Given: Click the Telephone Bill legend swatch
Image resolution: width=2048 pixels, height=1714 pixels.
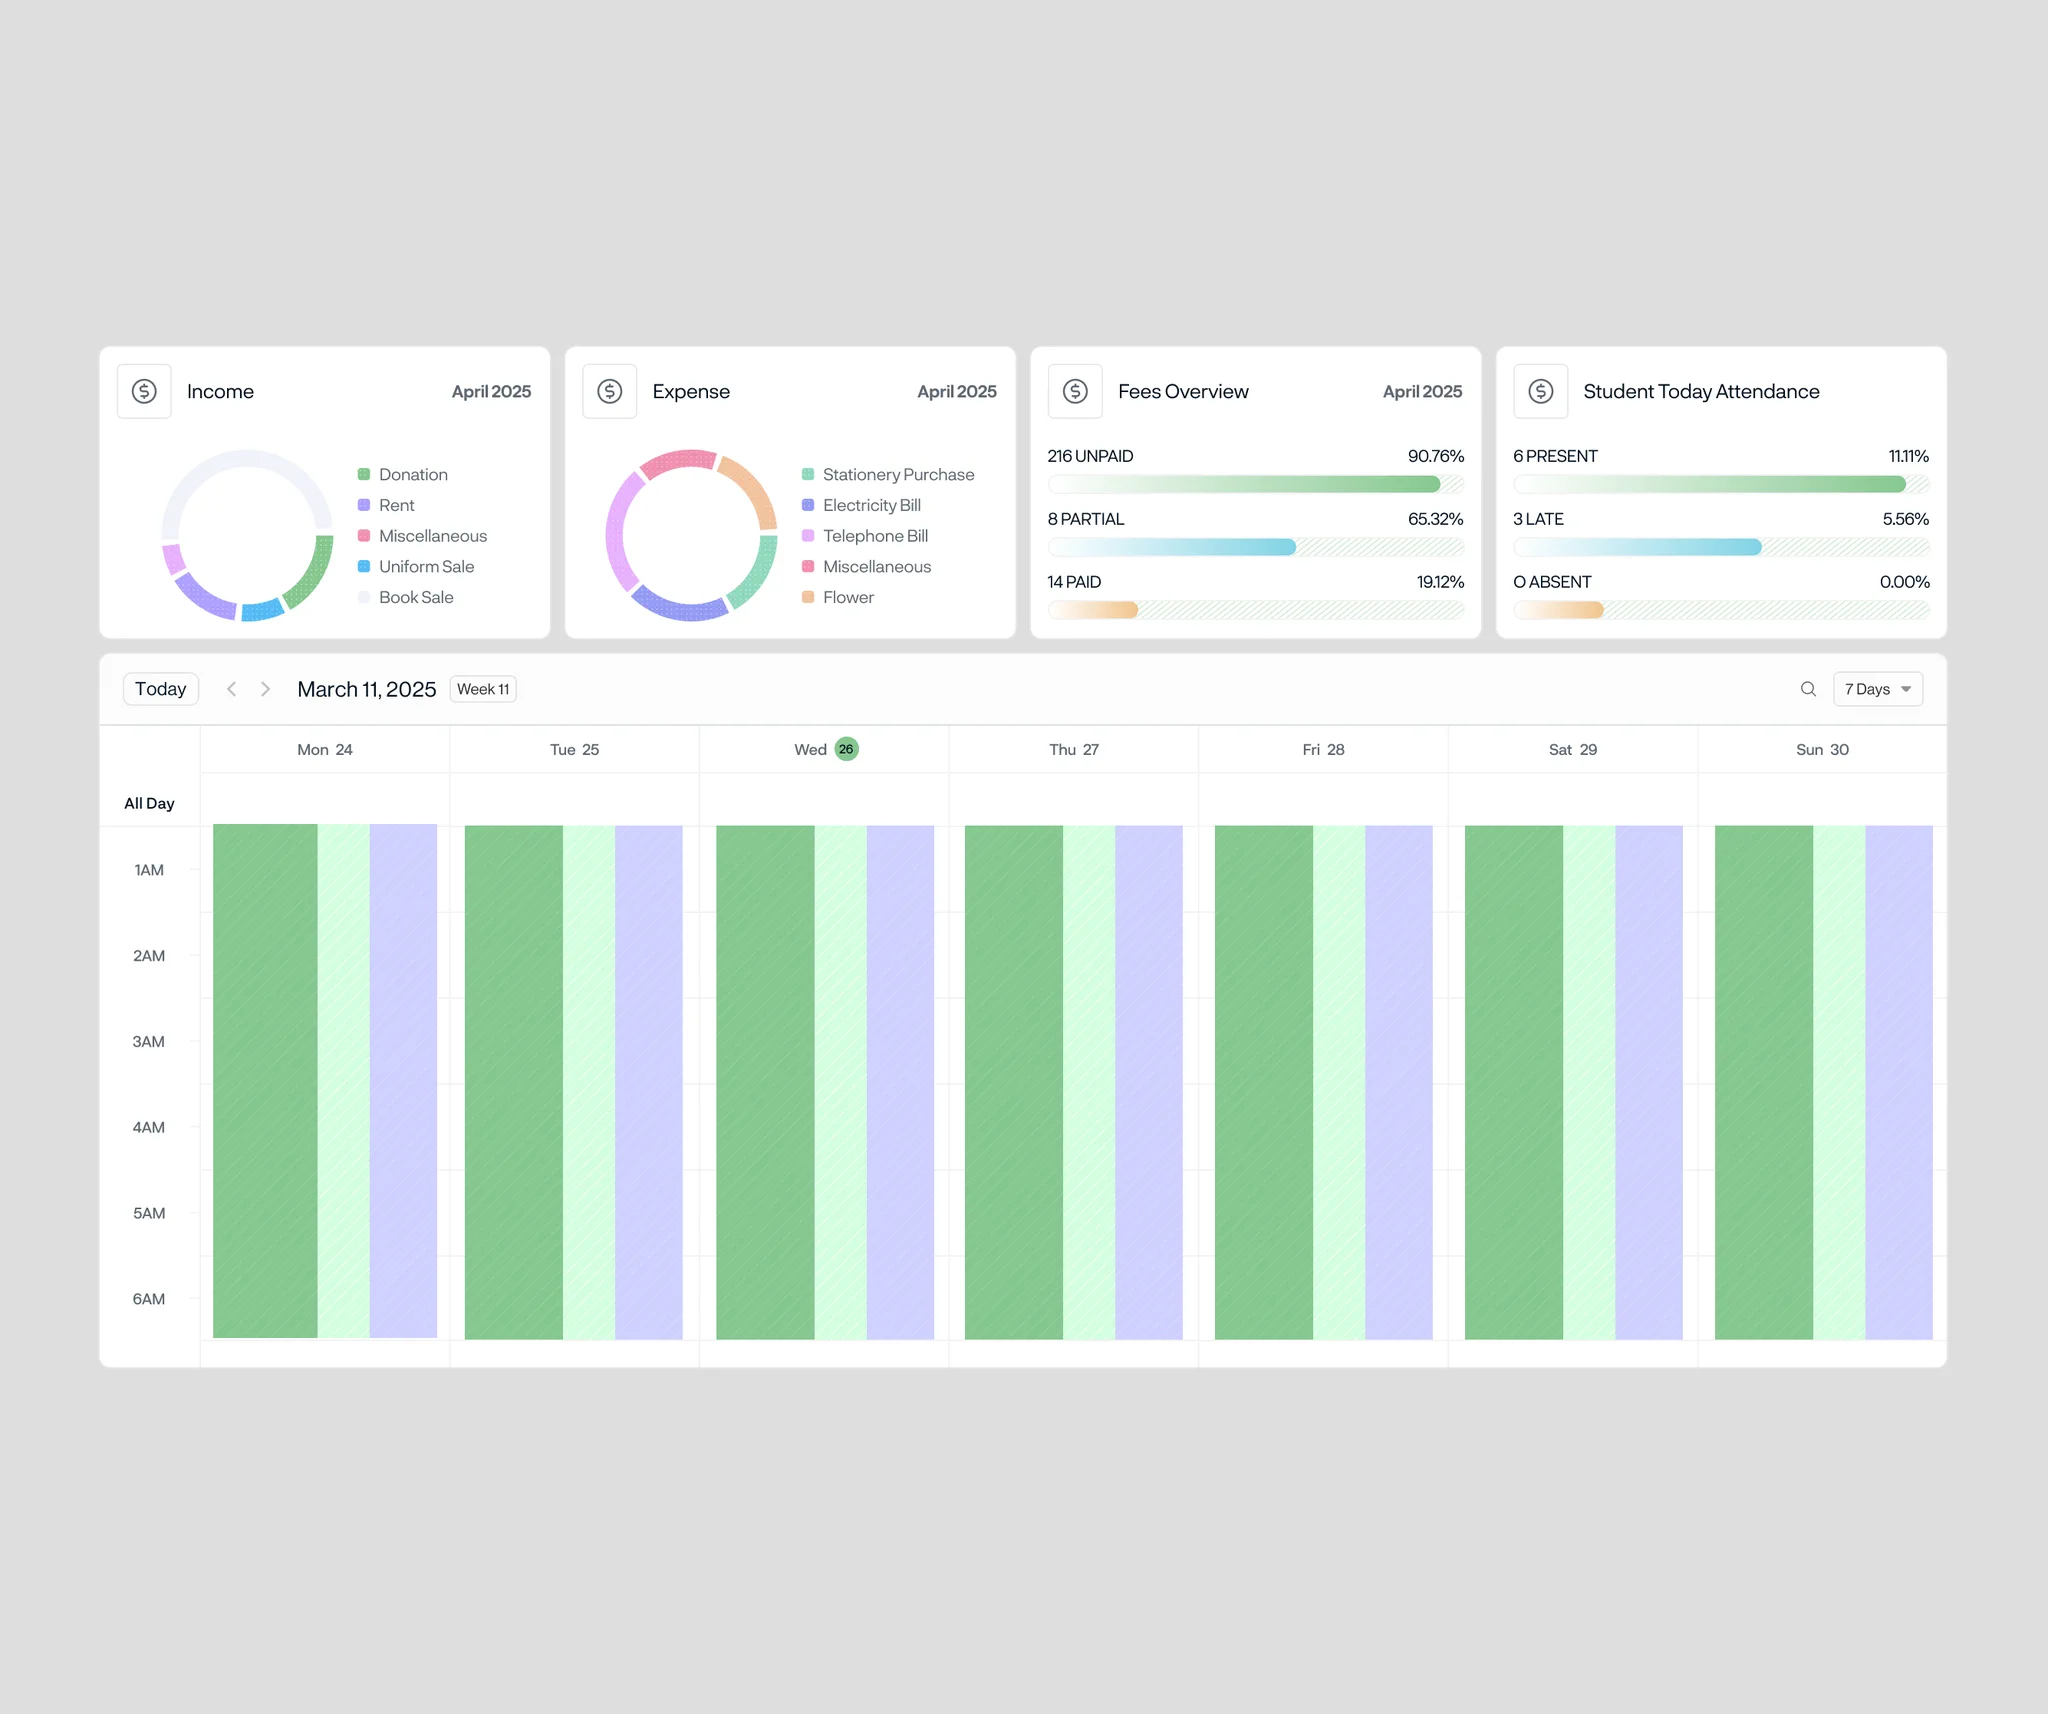Looking at the screenshot, I should pos(808,536).
